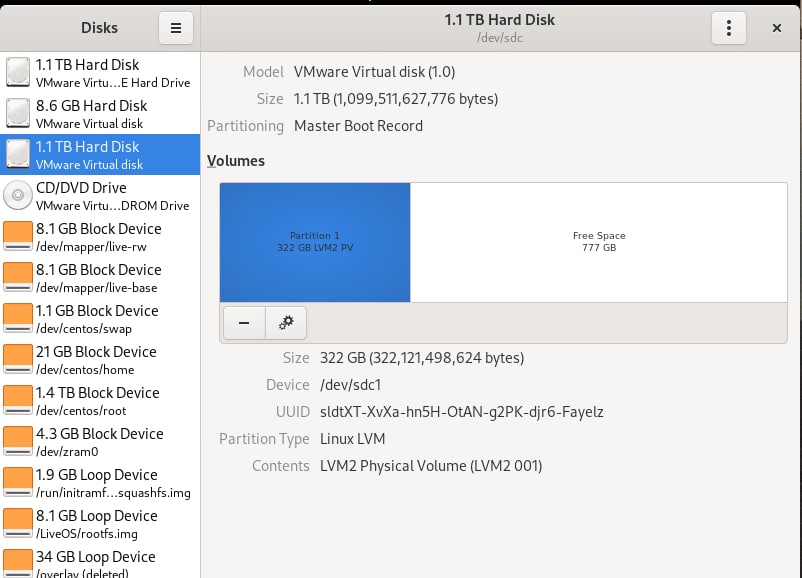The image size is (802, 578).
Task: Open the drive options three-dot menu
Action: tap(728, 28)
